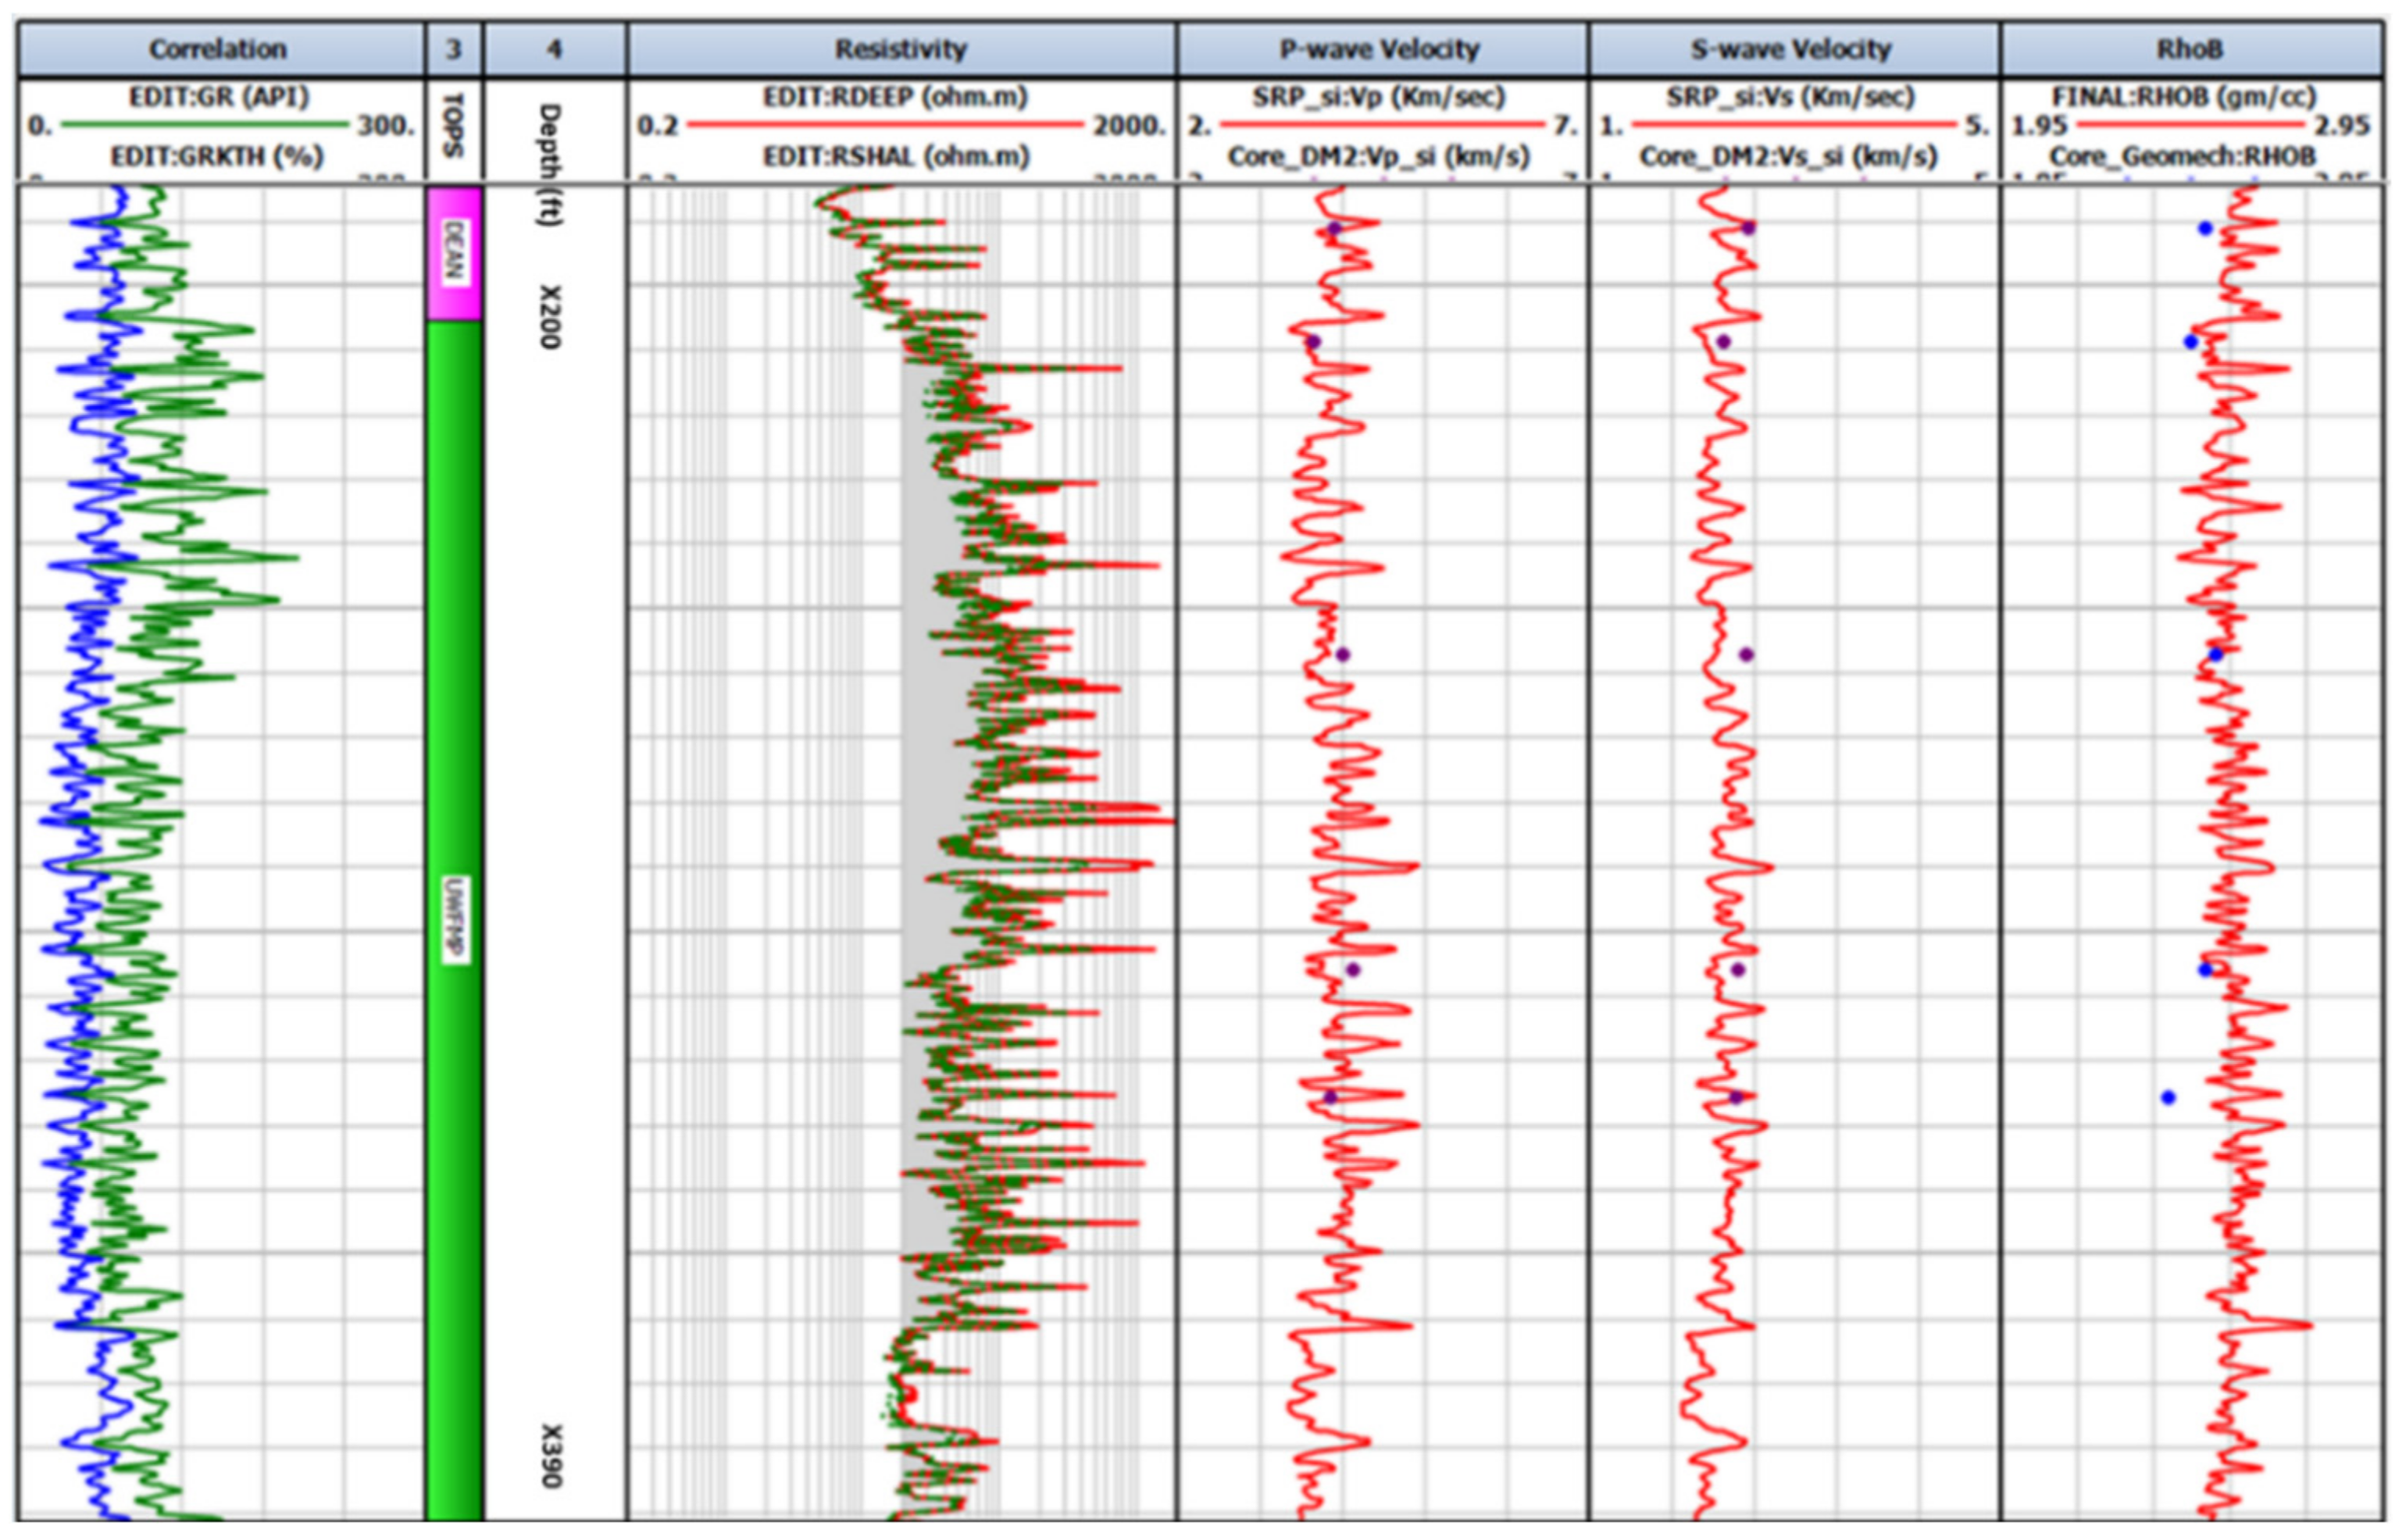Click the P-wave Velocity track header

click(1380, 49)
